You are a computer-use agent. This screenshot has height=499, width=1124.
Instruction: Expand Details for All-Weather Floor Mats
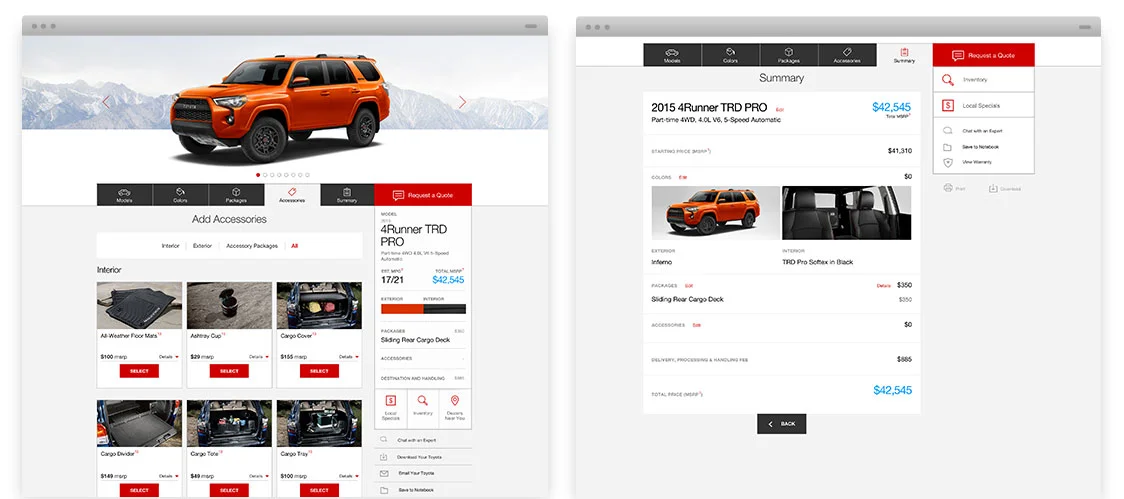pos(169,356)
